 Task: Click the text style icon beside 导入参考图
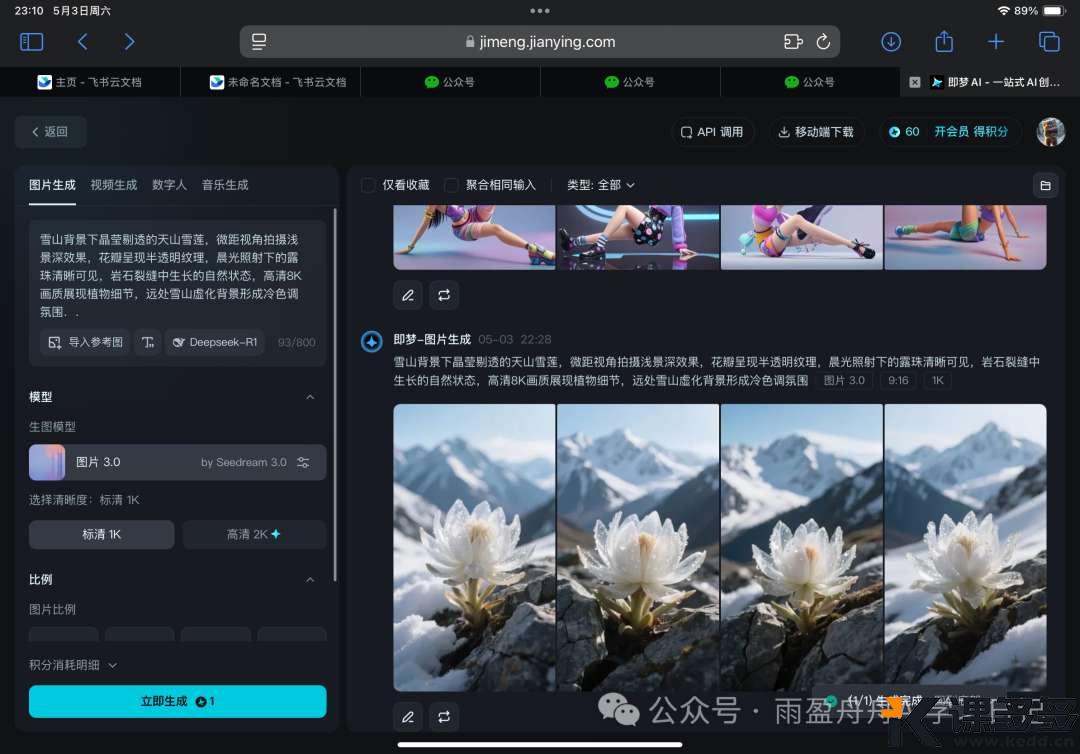[147, 342]
